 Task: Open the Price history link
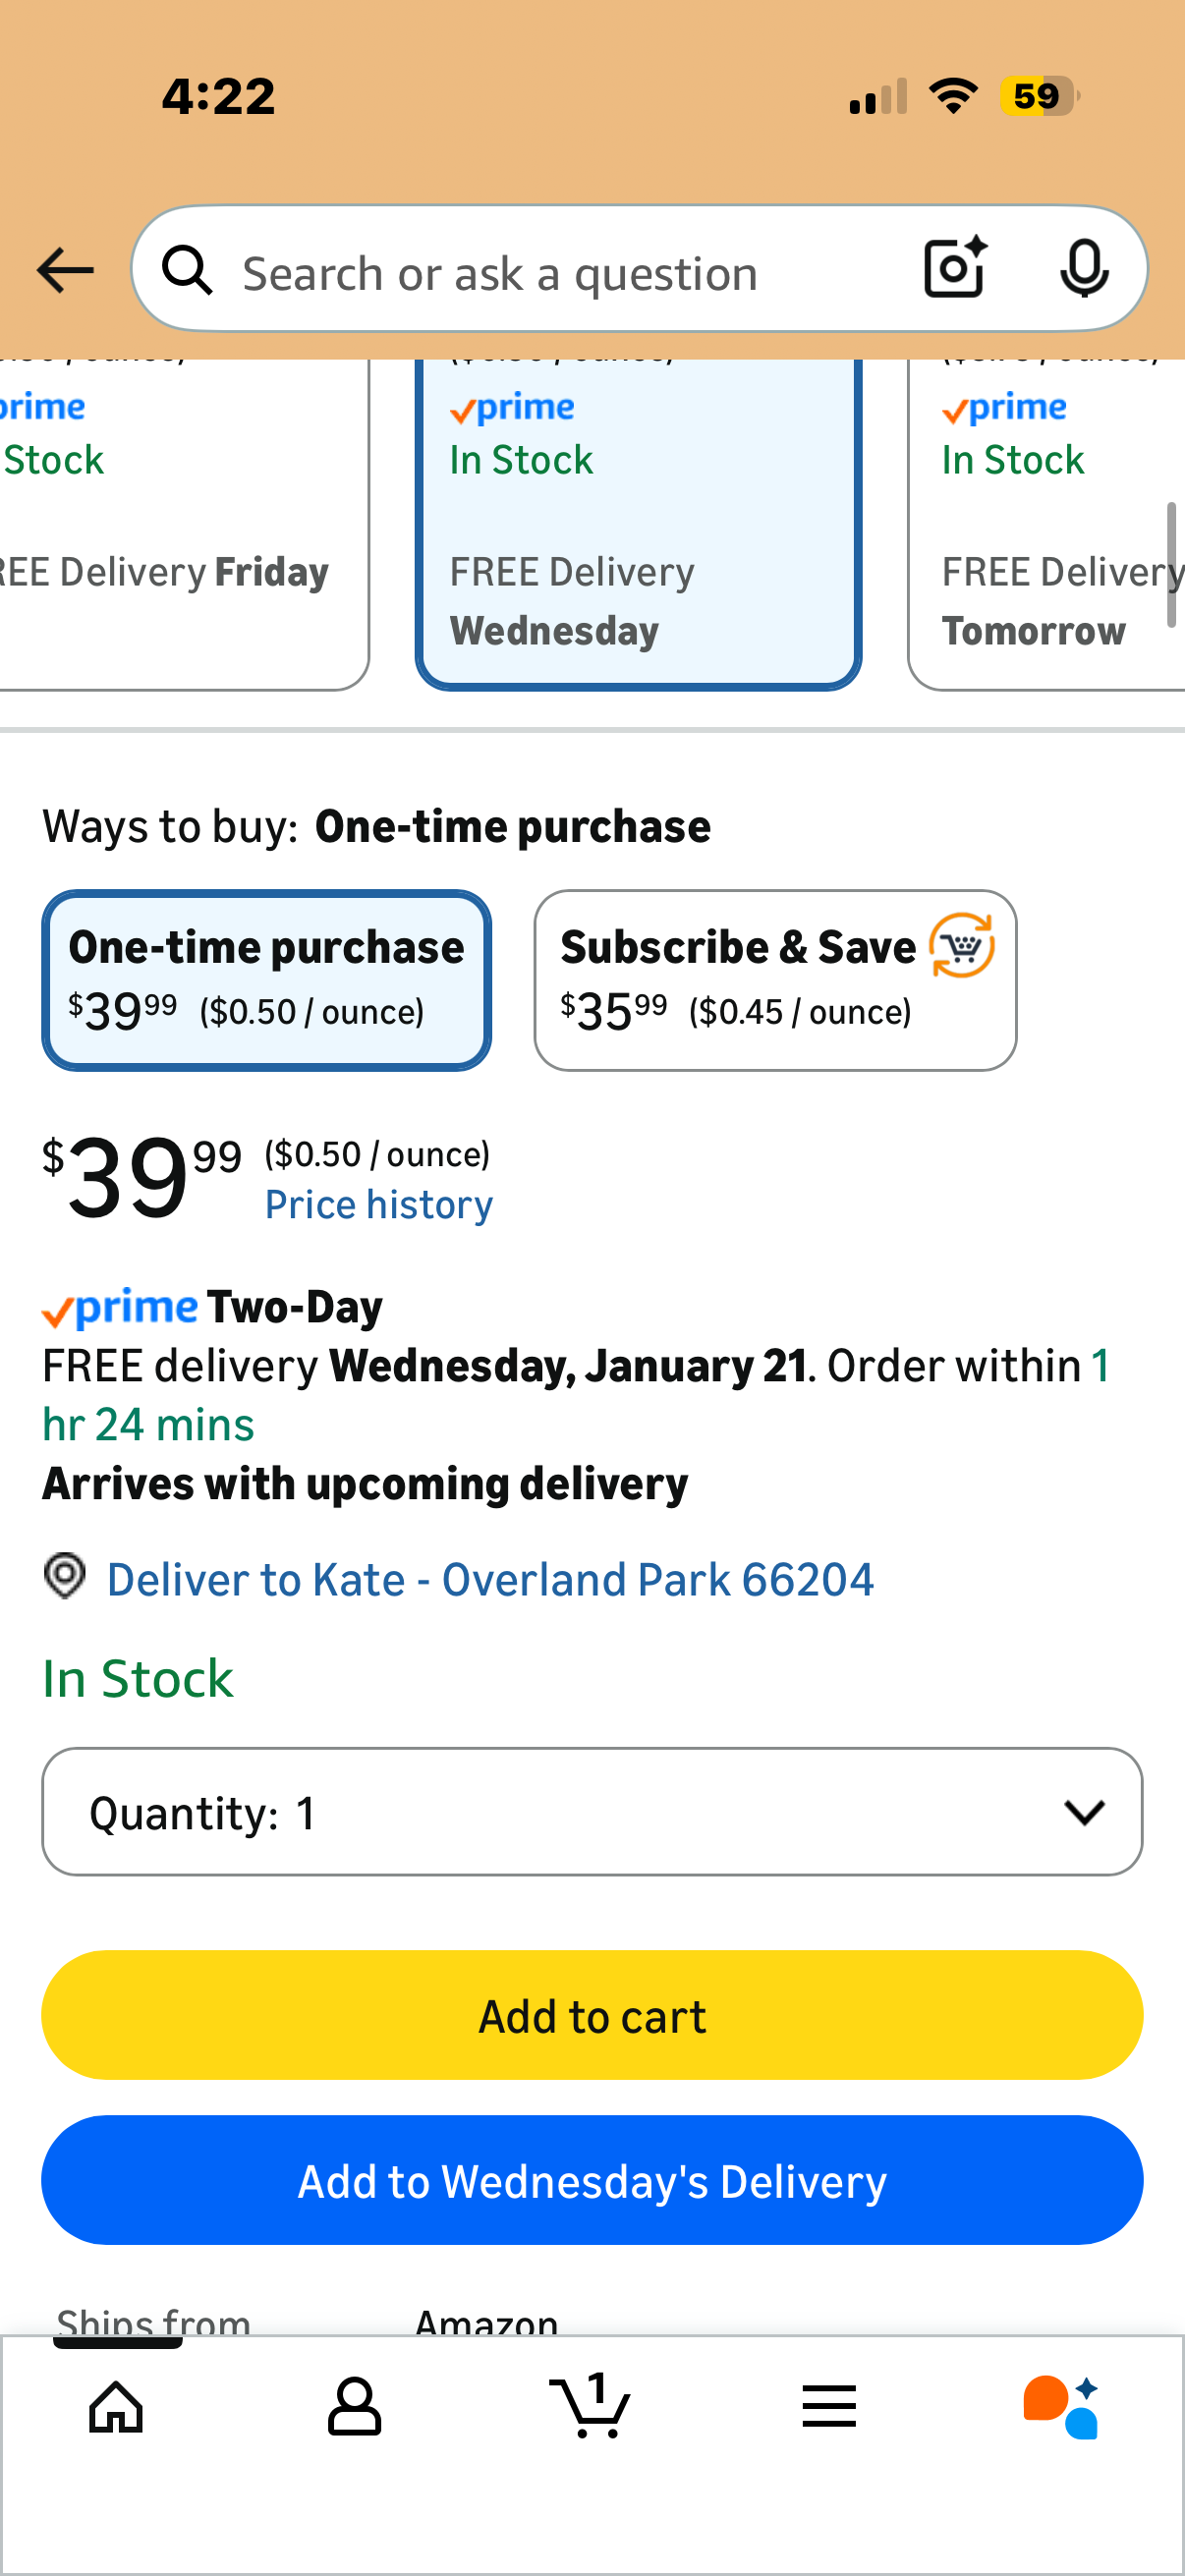[x=379, y=1205]
